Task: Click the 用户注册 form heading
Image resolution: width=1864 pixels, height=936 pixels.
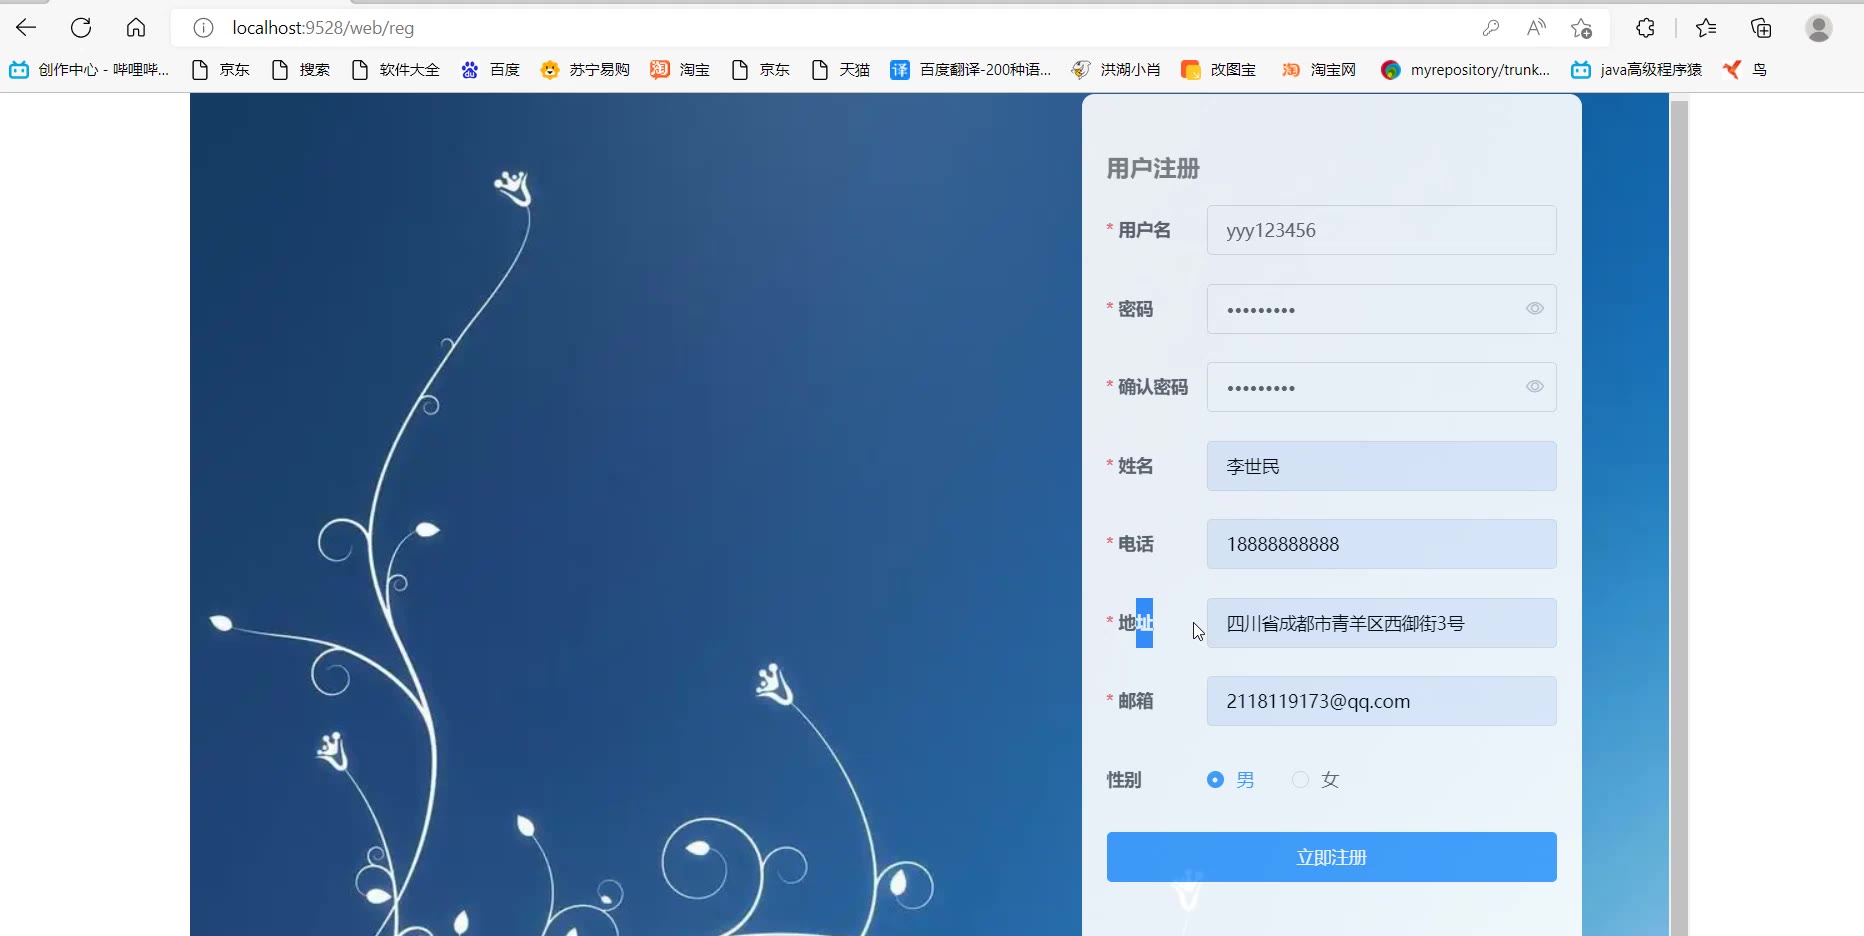Action: coord(1153,168)
